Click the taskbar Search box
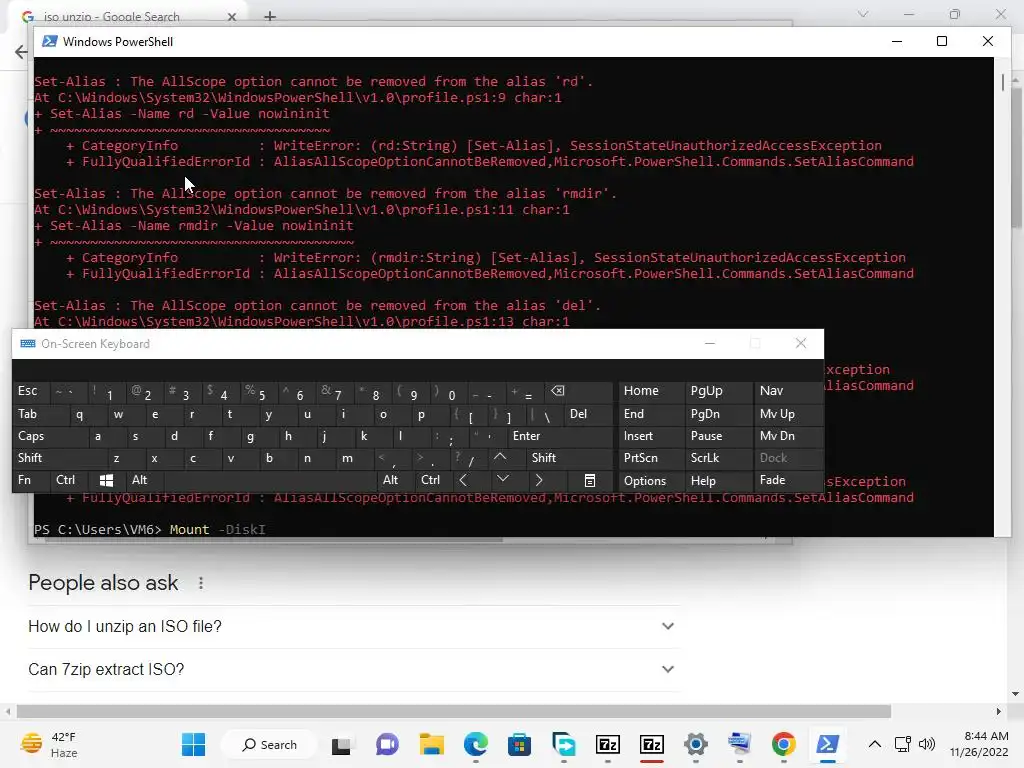The height and width of the screenshot is (768, 1024). (x=269, y=744)
